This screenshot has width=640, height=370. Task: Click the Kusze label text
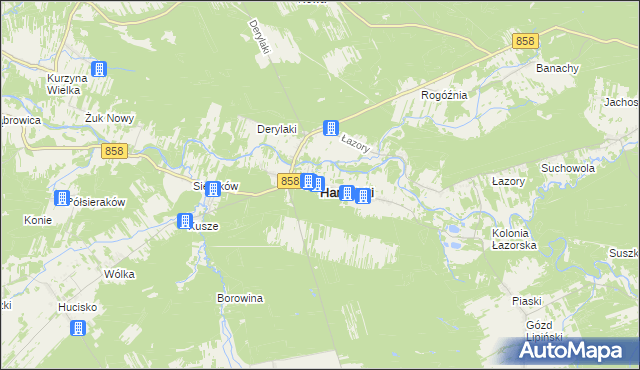205,226
